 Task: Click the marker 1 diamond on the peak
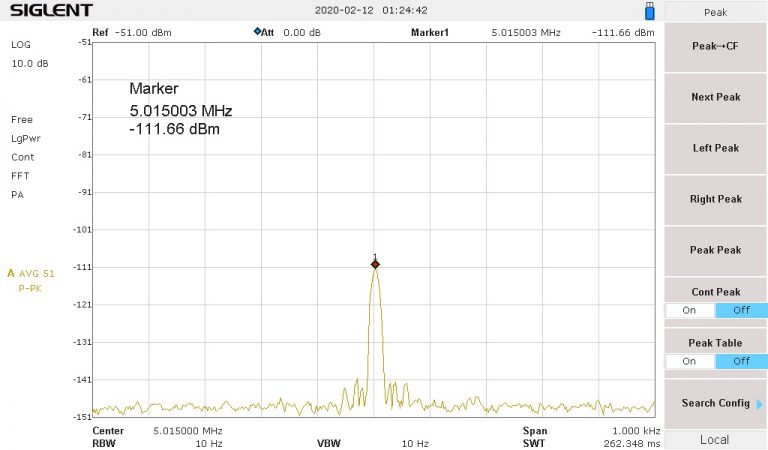click(x=375, y=264)
